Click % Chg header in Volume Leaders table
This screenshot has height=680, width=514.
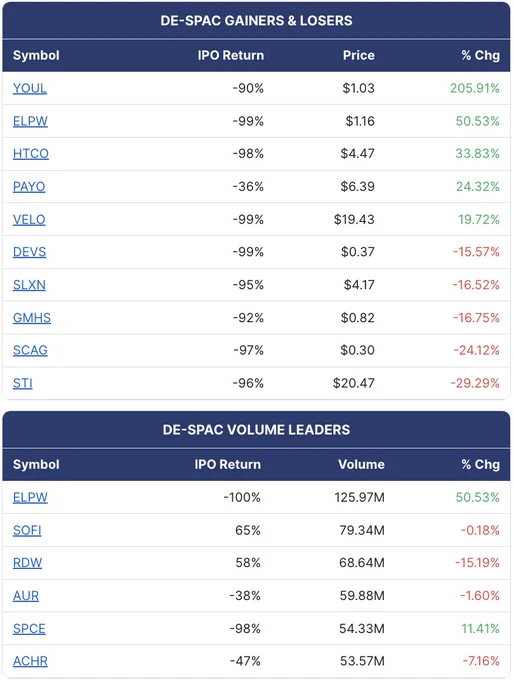coord(481,464)
